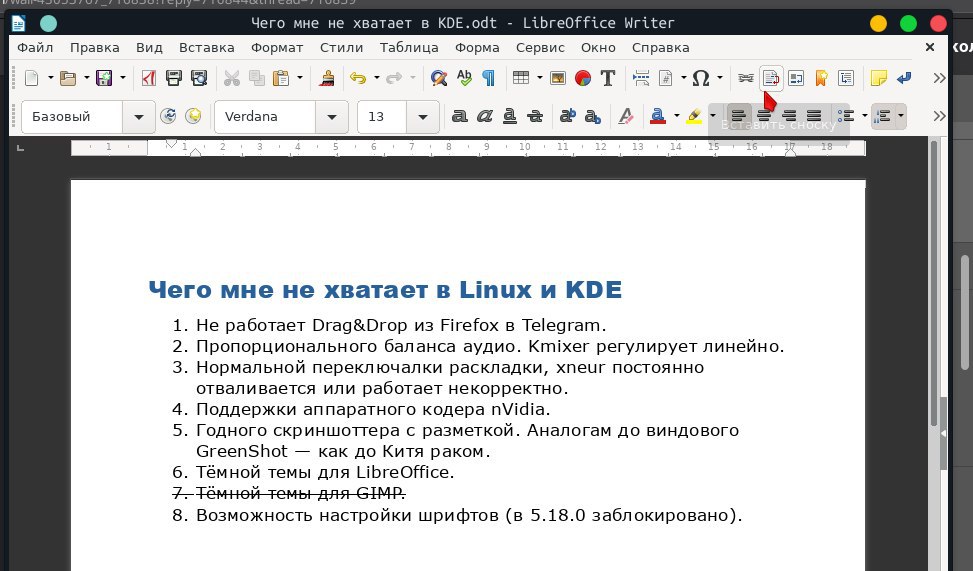This screenshot has width=973, height=571.
Task: Insert a bookmark from toolbar
Action: pos(821,78)
